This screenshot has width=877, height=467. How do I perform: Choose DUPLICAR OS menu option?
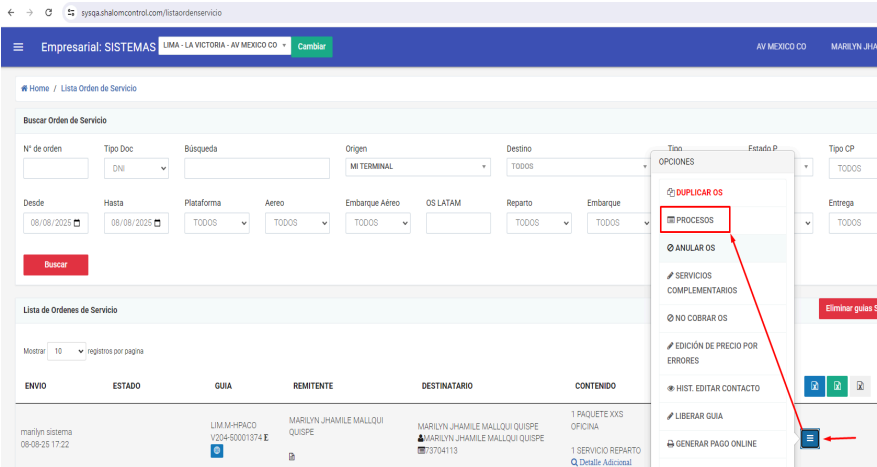coord(695,191)
